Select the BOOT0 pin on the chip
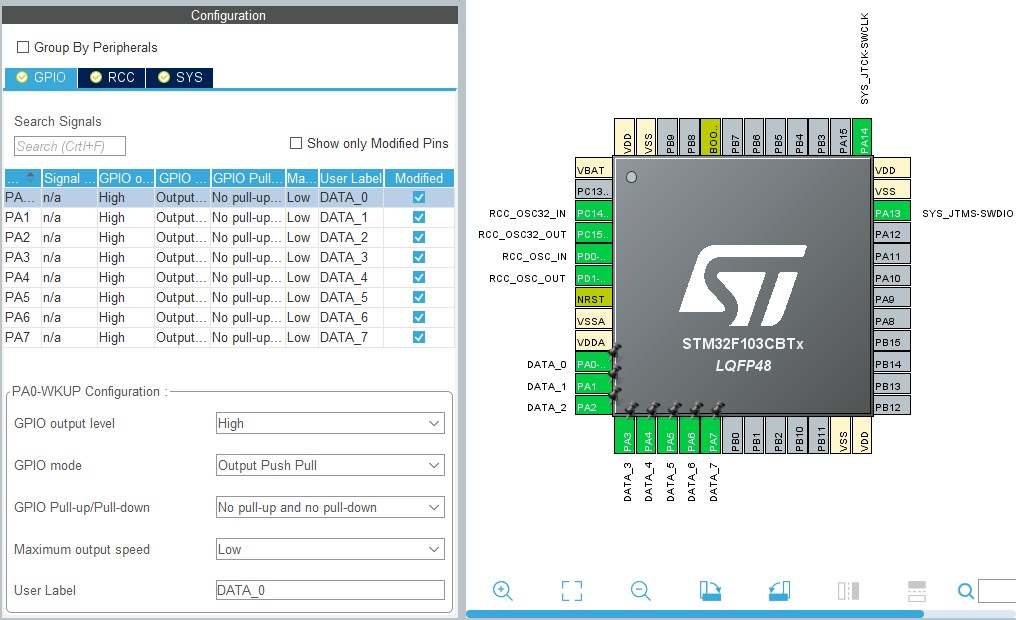The image size is (1016, 620). [x=711, y=137]
